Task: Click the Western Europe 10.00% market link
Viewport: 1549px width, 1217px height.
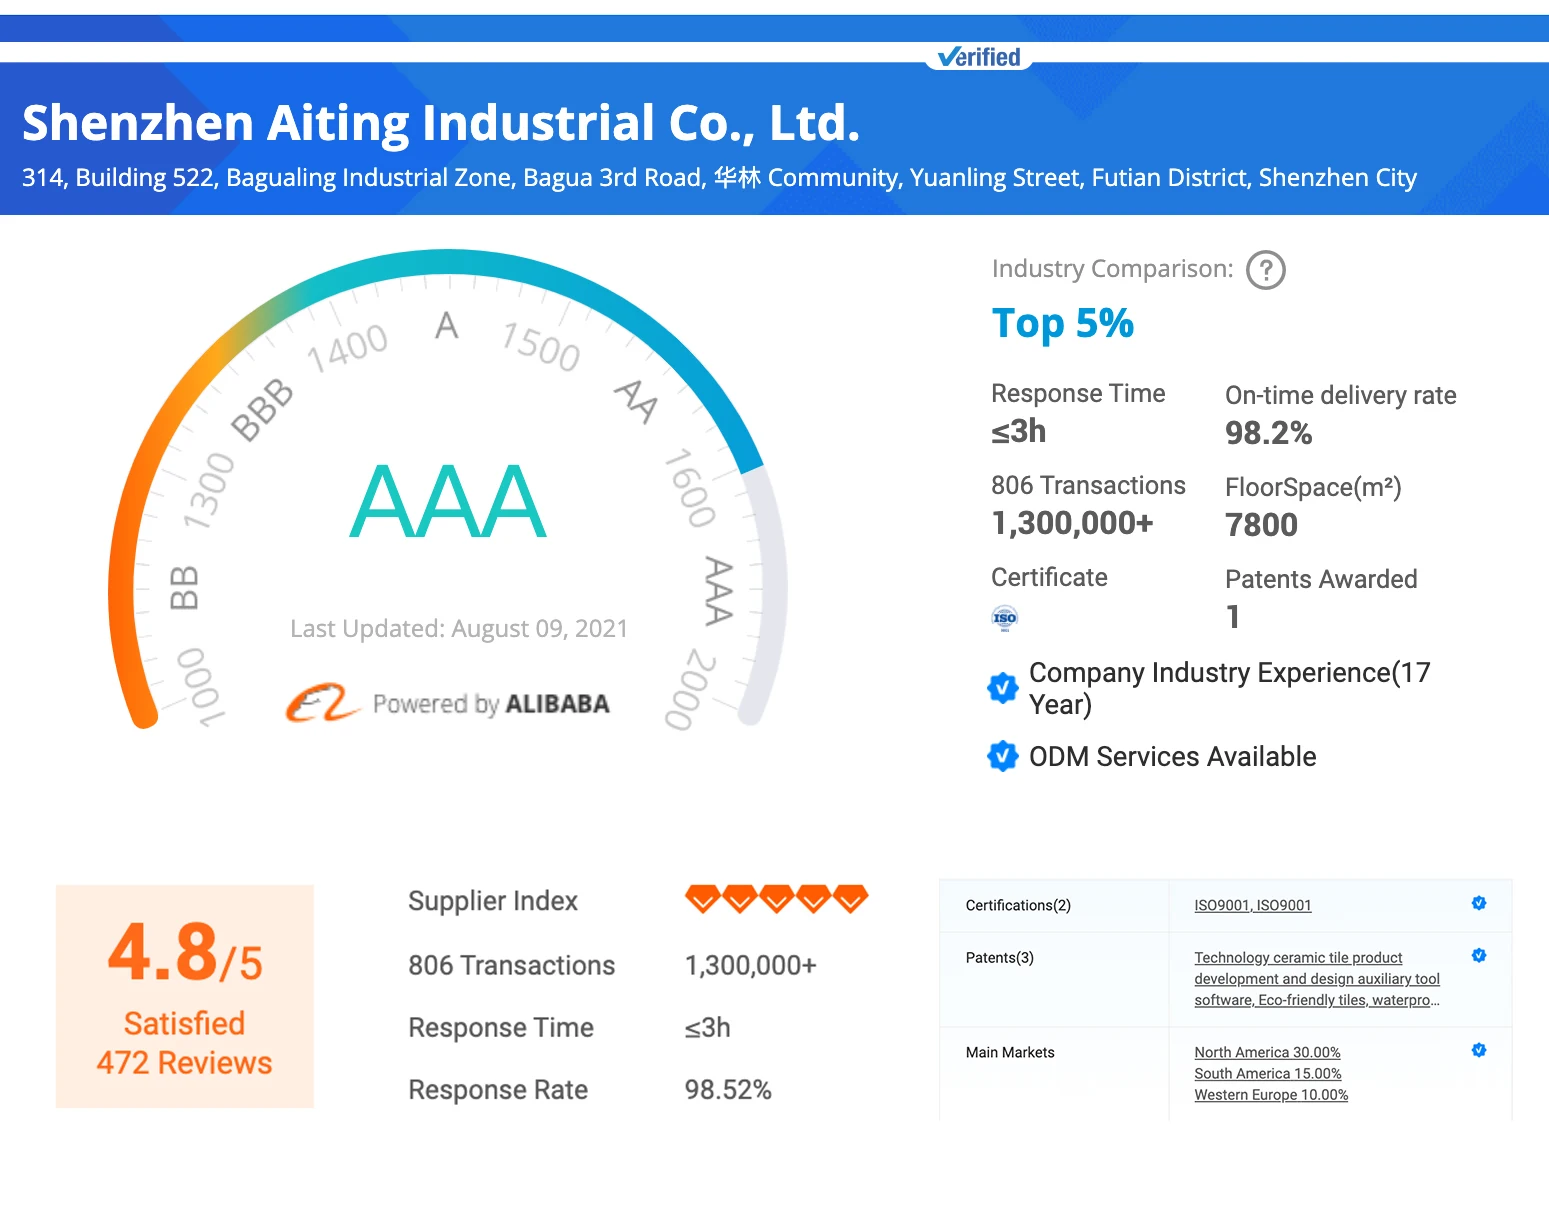Action: pos(1270,1095)
